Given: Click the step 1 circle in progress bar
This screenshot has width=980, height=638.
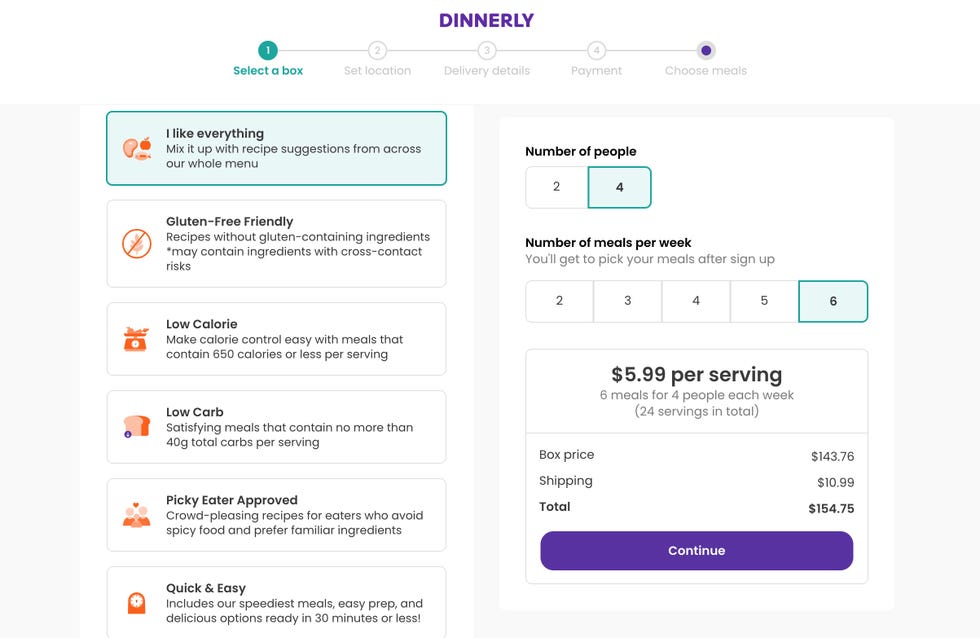Looking at the screenshot, I should tap(268, 51).
